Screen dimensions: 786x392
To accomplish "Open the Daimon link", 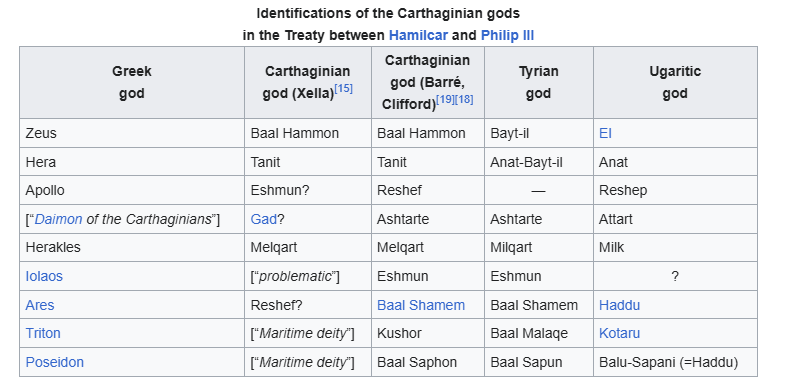I will tap(58, 220).
